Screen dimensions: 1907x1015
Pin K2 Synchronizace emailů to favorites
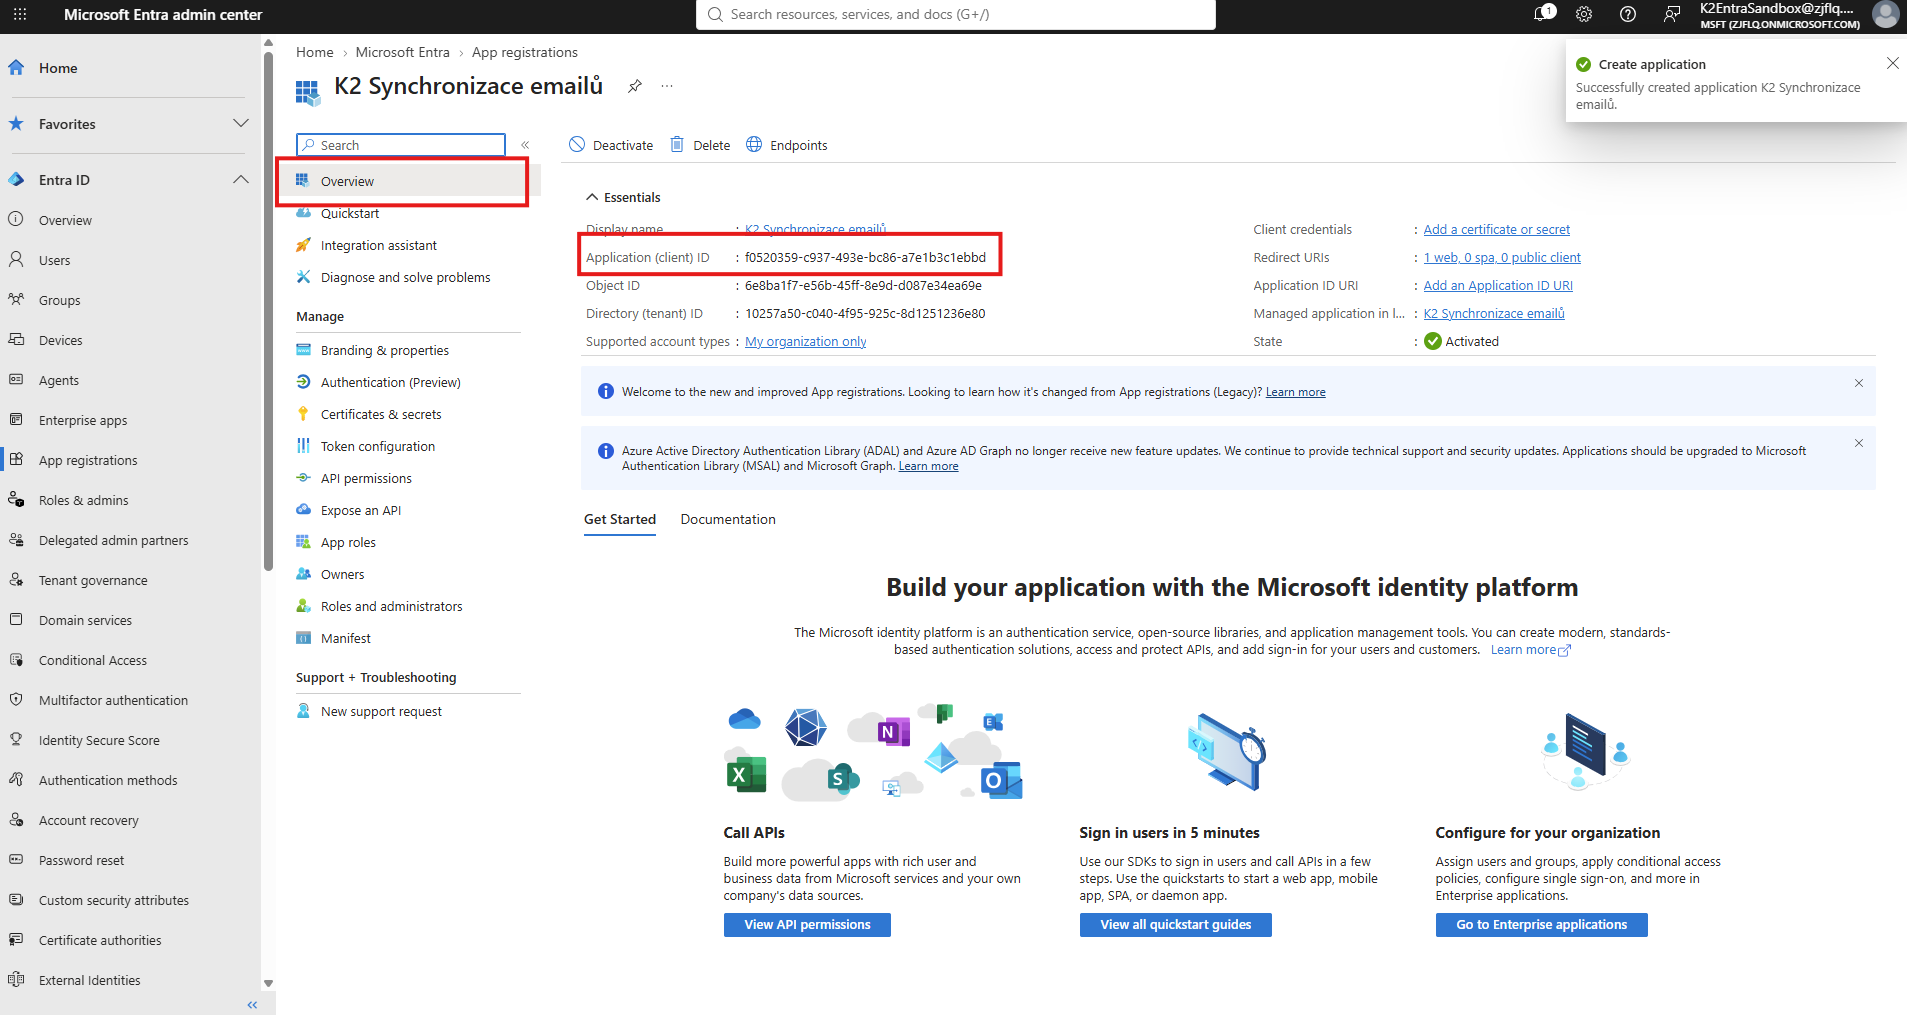click(635, 86)
